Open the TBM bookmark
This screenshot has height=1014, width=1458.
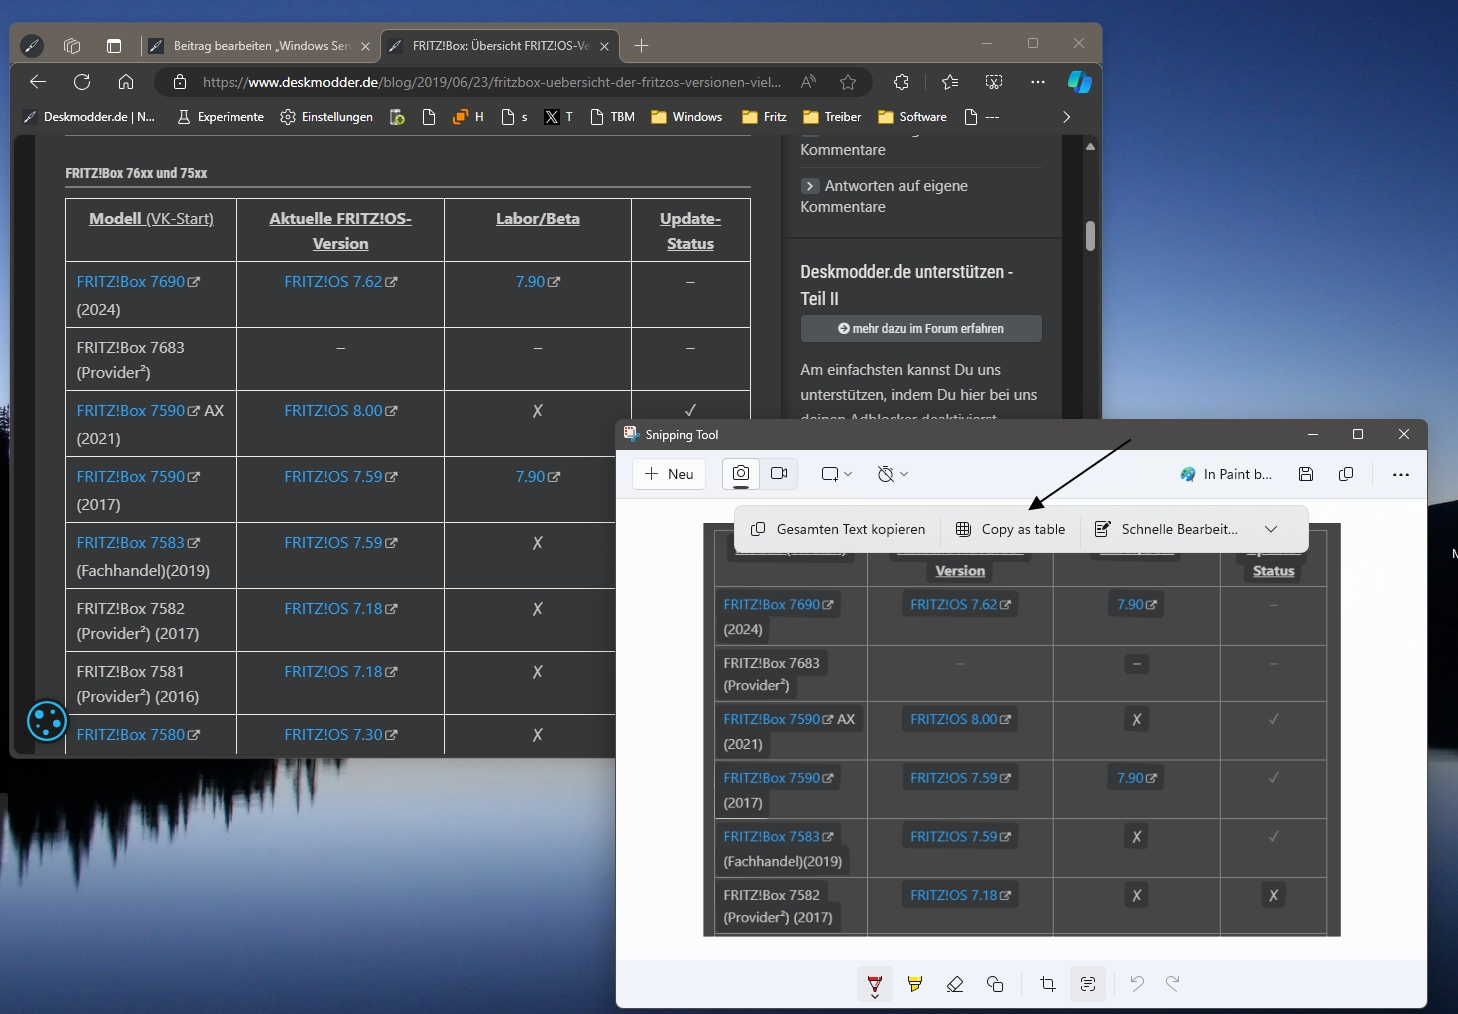click(612, 117)
